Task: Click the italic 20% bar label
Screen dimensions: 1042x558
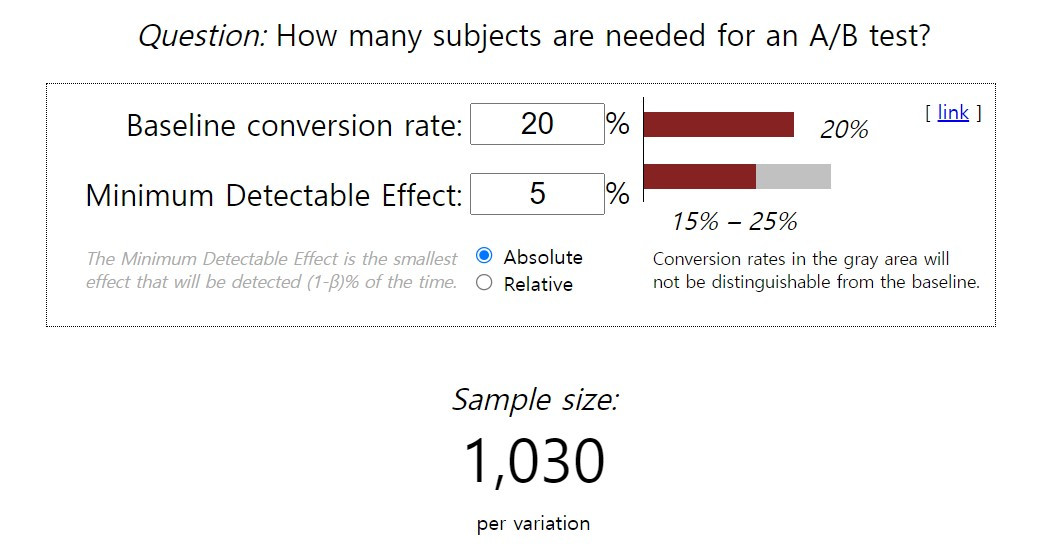Action: [x=844, y=129]
